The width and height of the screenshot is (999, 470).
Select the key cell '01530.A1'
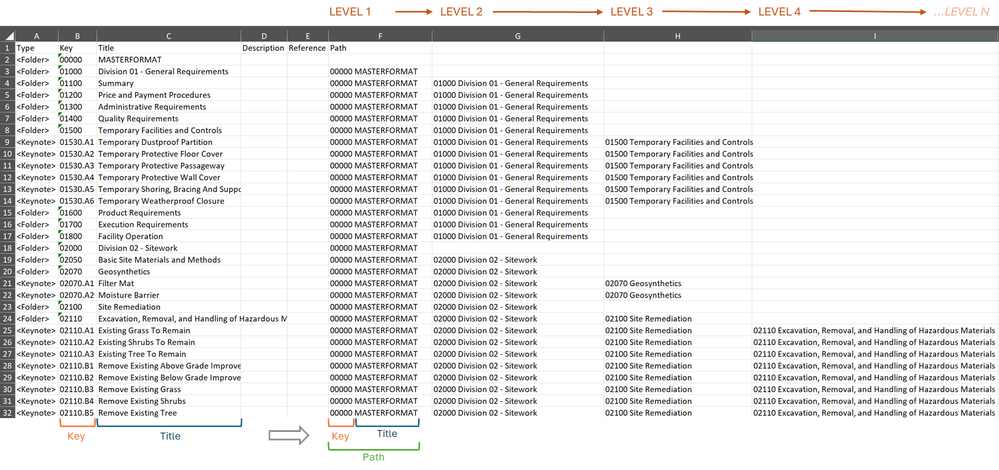point(77,142)
